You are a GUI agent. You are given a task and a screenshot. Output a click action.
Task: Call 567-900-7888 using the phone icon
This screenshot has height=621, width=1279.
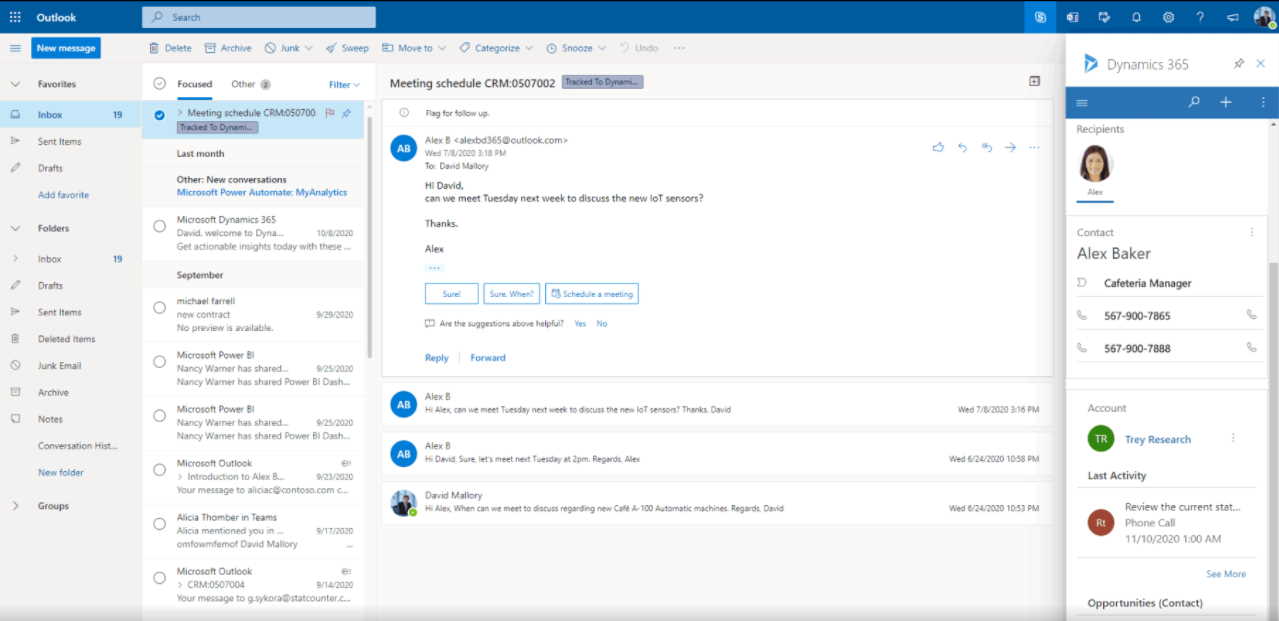[x=1251, y=348]
